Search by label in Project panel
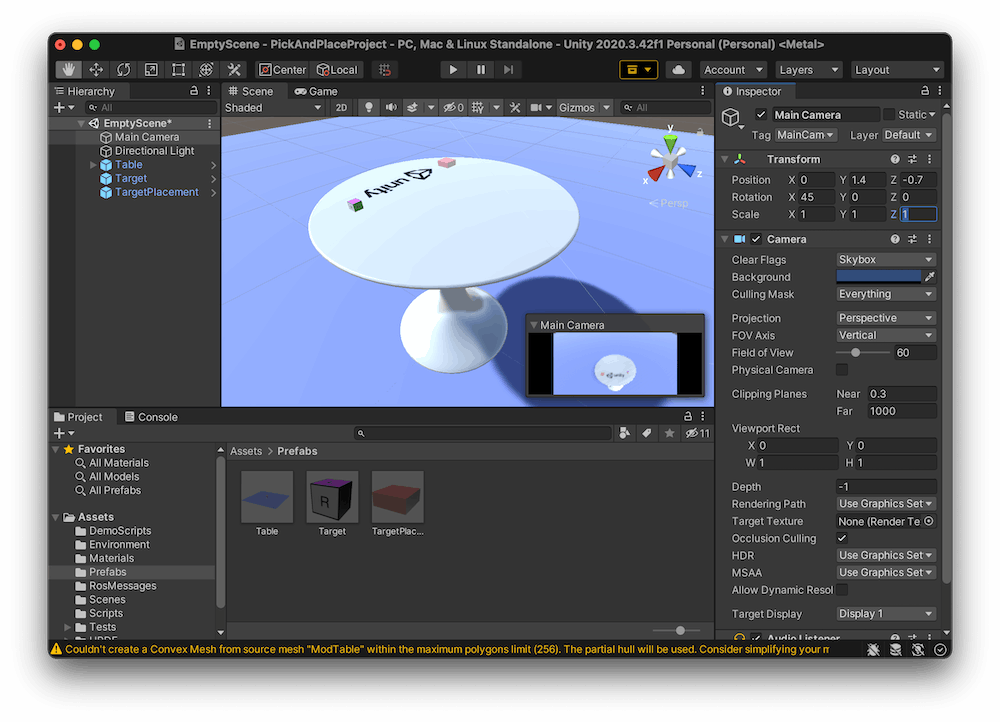The image size is (1000, 722). [647, 434]
